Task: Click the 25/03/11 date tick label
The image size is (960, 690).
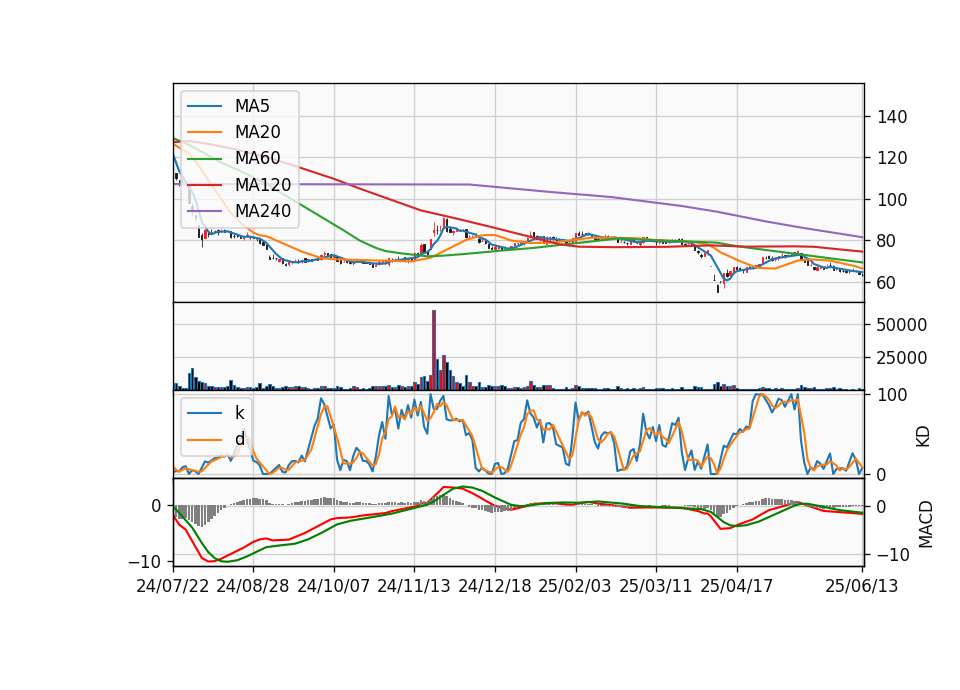Action: coord(656,586)
